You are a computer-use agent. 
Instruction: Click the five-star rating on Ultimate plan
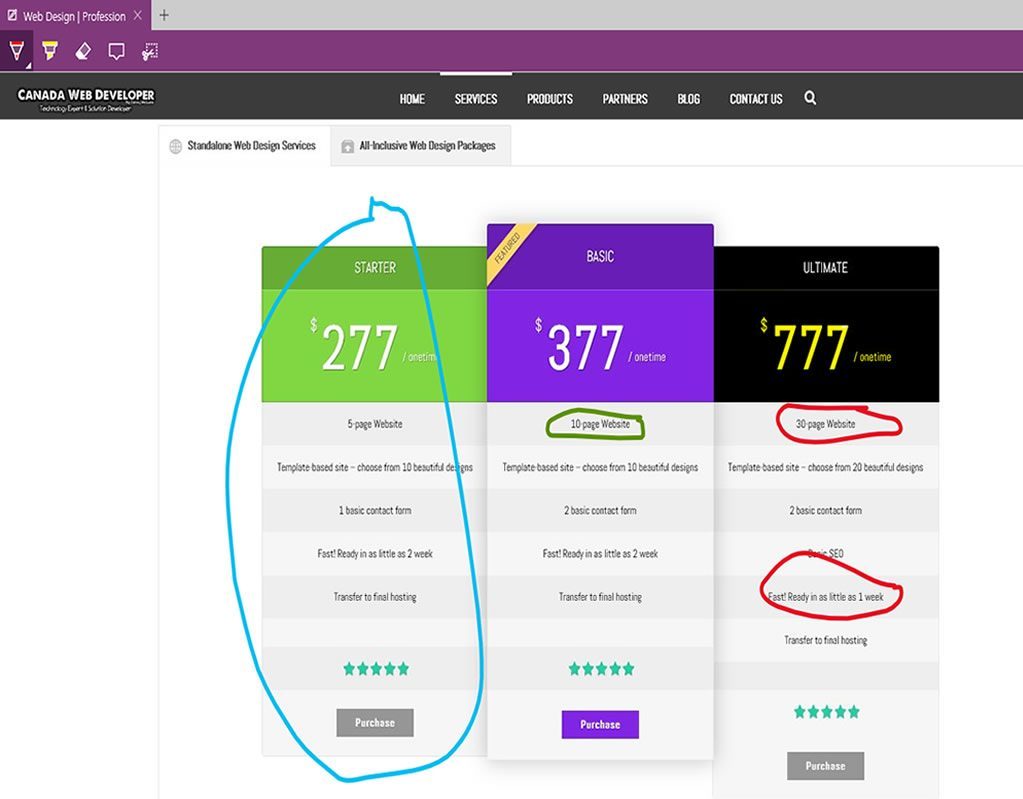[826, 712]
